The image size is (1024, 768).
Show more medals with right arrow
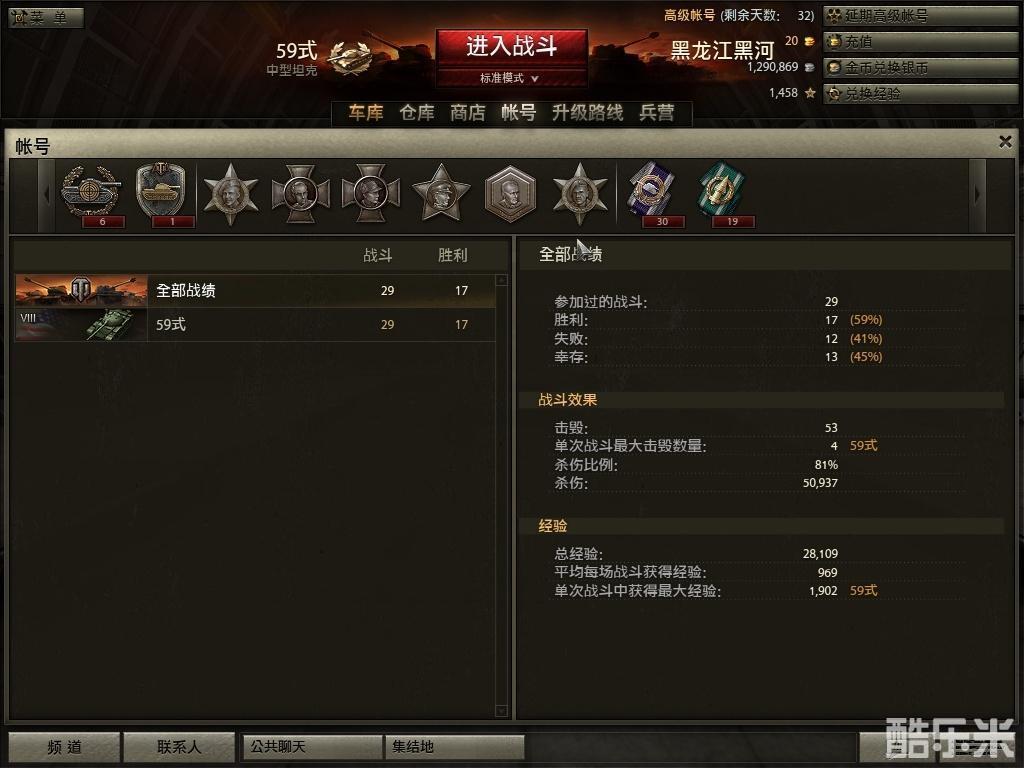tap(977, 195)
